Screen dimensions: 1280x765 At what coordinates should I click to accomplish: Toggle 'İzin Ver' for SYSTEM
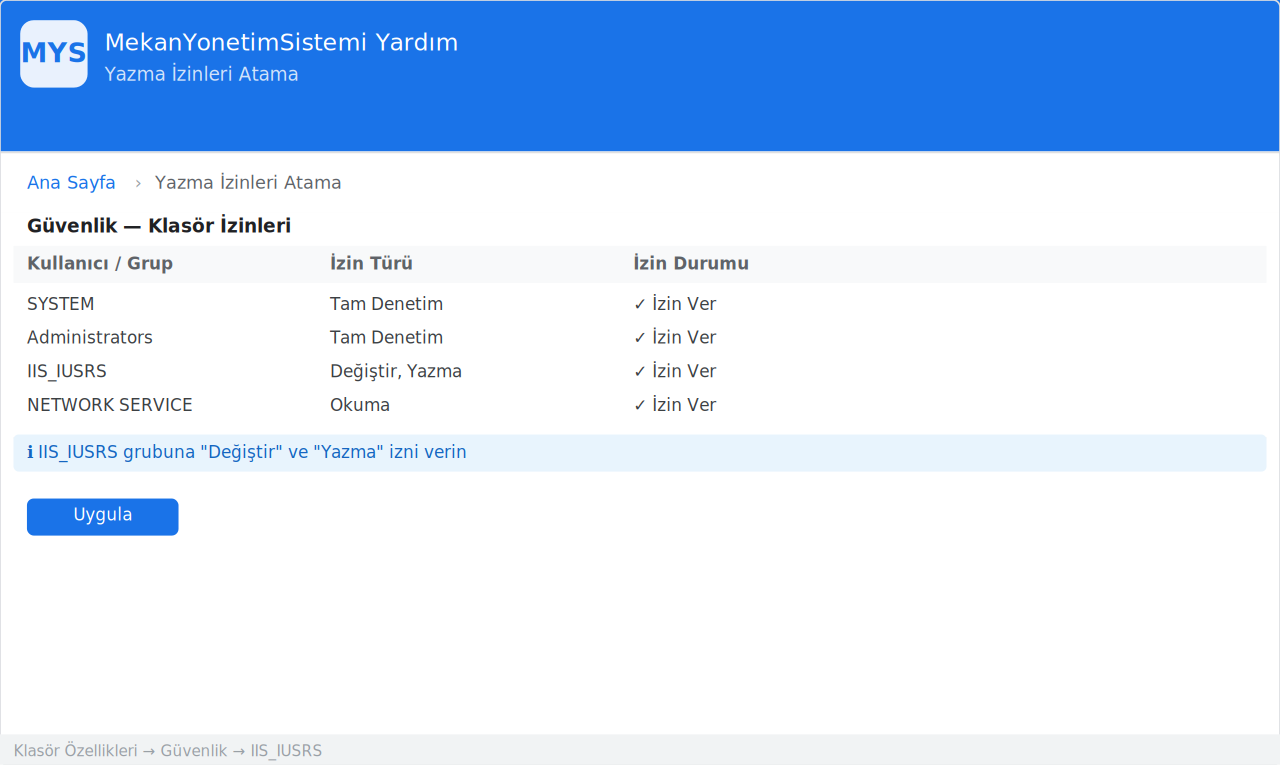click(x=675, y=304)
